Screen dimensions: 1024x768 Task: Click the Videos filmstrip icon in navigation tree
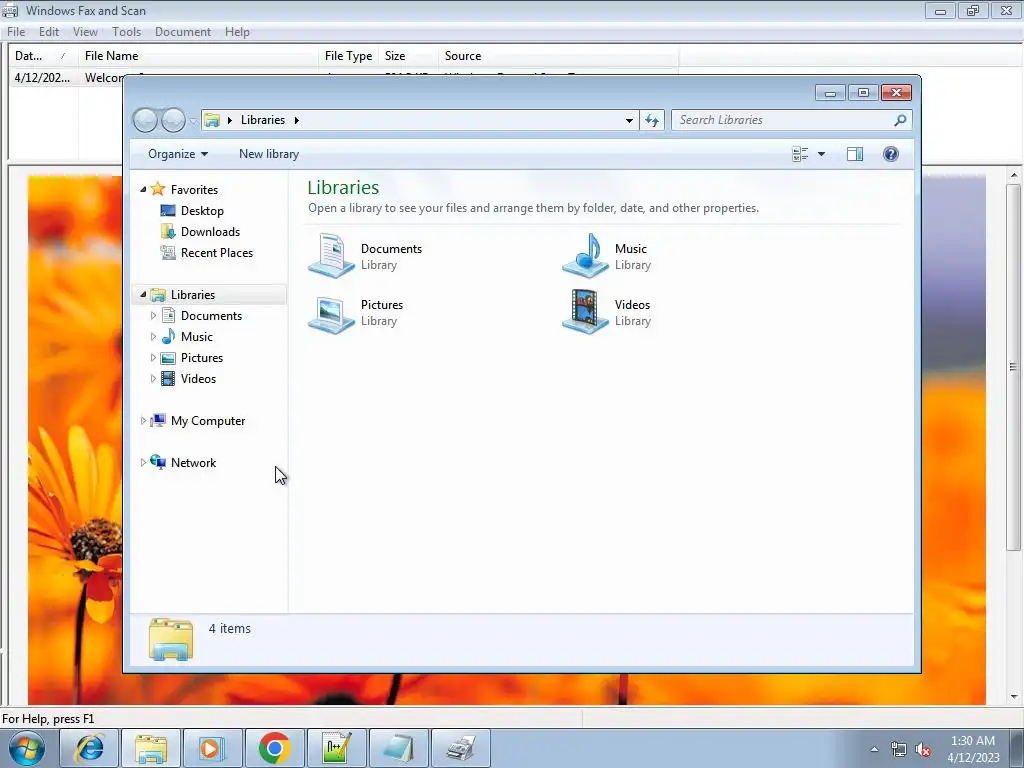[x=168, y=379]
